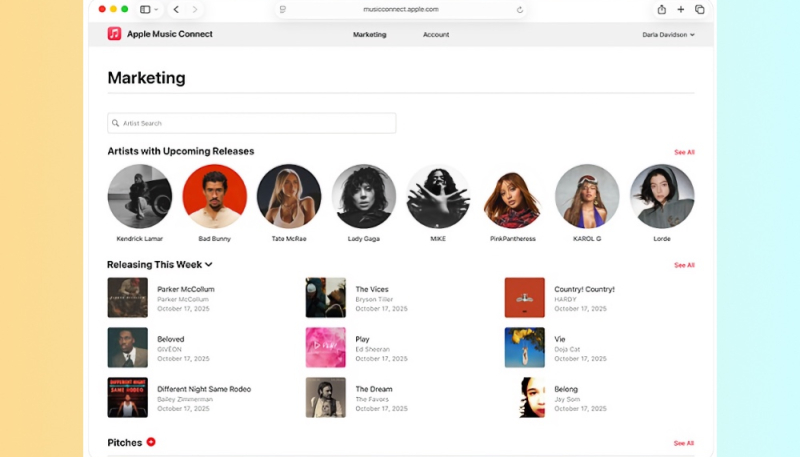Click the musicconnect.apple.com address field

[401, 9]
